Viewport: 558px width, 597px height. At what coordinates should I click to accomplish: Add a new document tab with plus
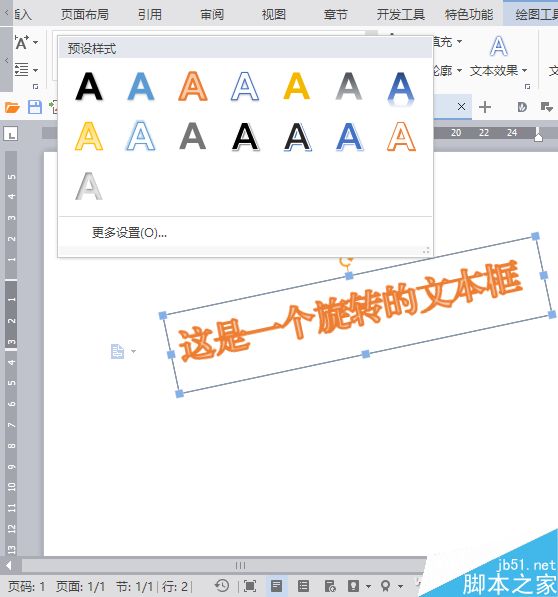[485, 107]
